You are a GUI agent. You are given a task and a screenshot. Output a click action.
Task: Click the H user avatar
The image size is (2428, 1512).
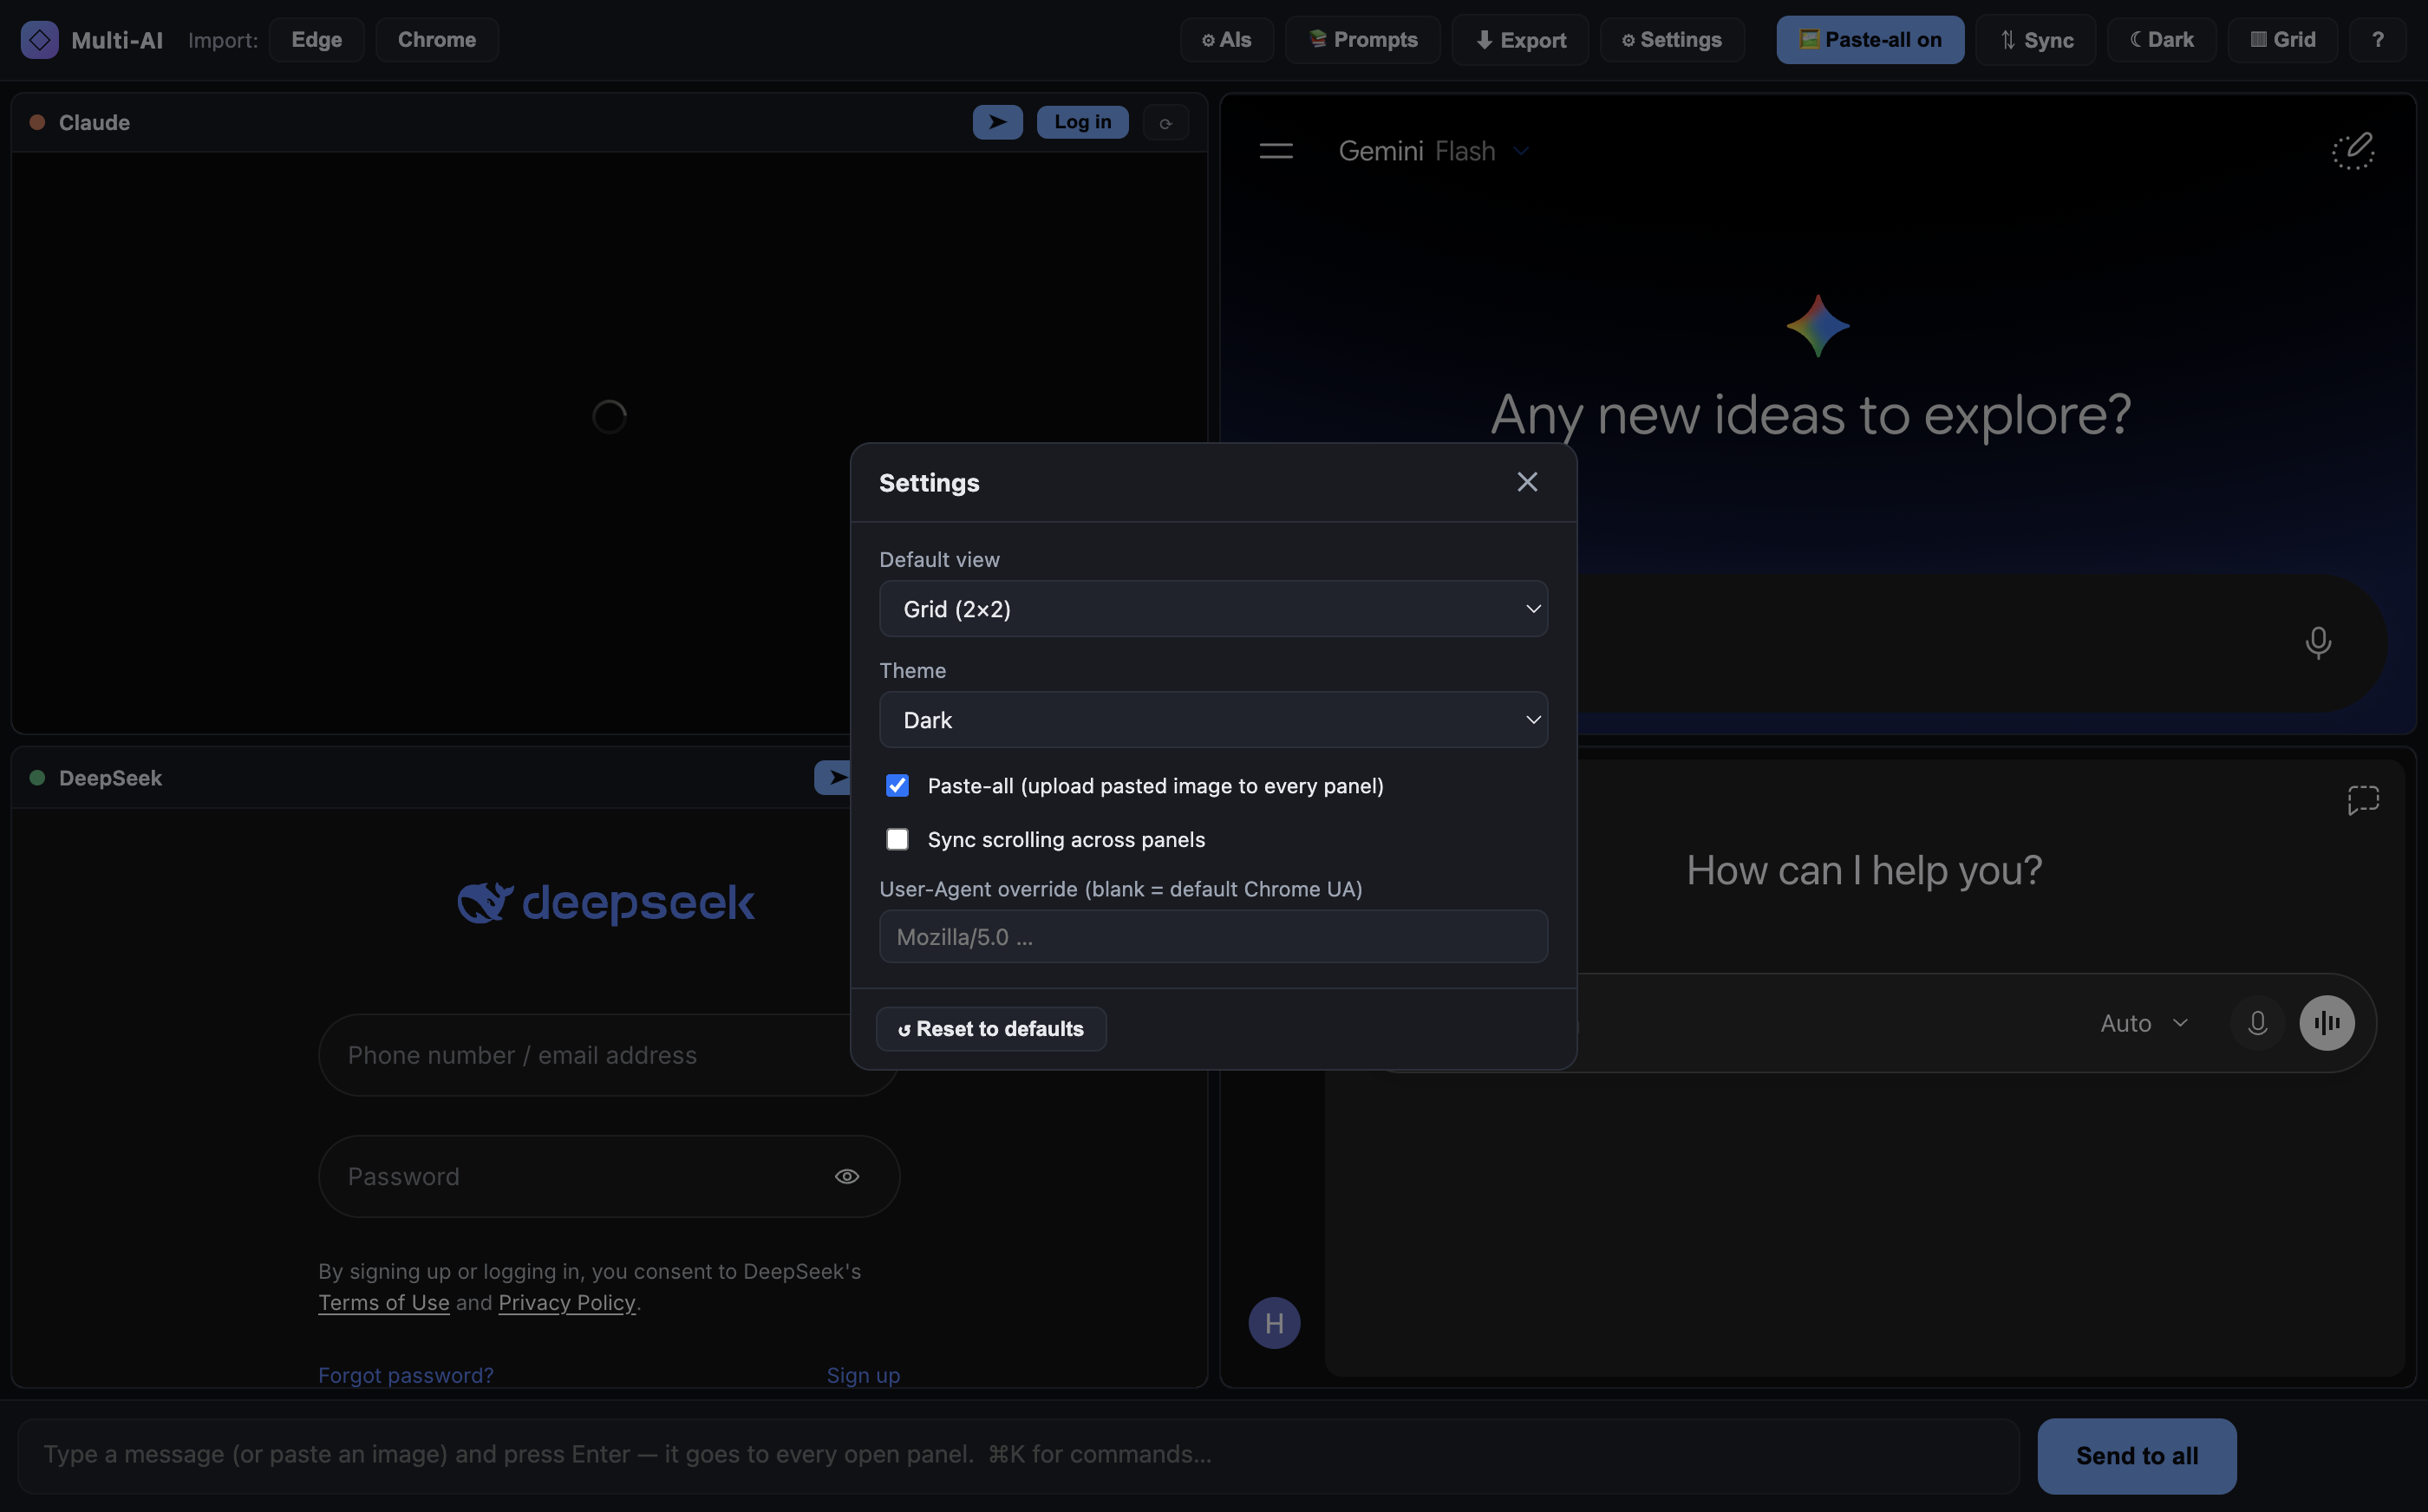coord(1274,1323)
